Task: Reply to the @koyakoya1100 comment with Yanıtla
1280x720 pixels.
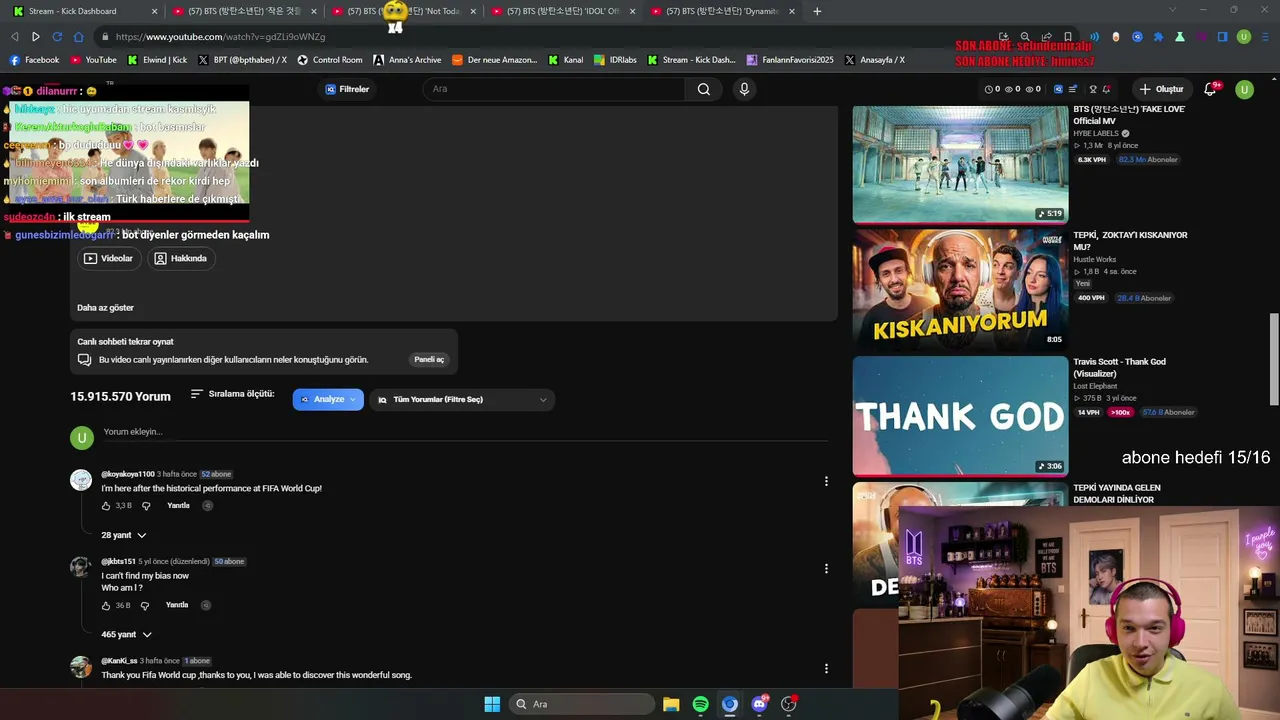Action: [x=178, y=506]
